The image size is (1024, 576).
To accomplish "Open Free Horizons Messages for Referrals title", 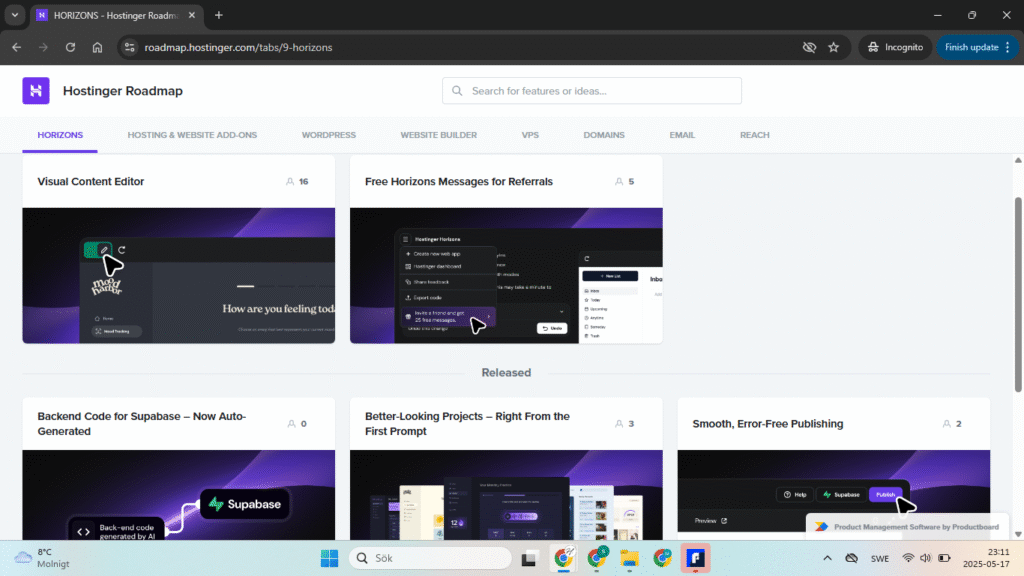I will tap(459, 182).
